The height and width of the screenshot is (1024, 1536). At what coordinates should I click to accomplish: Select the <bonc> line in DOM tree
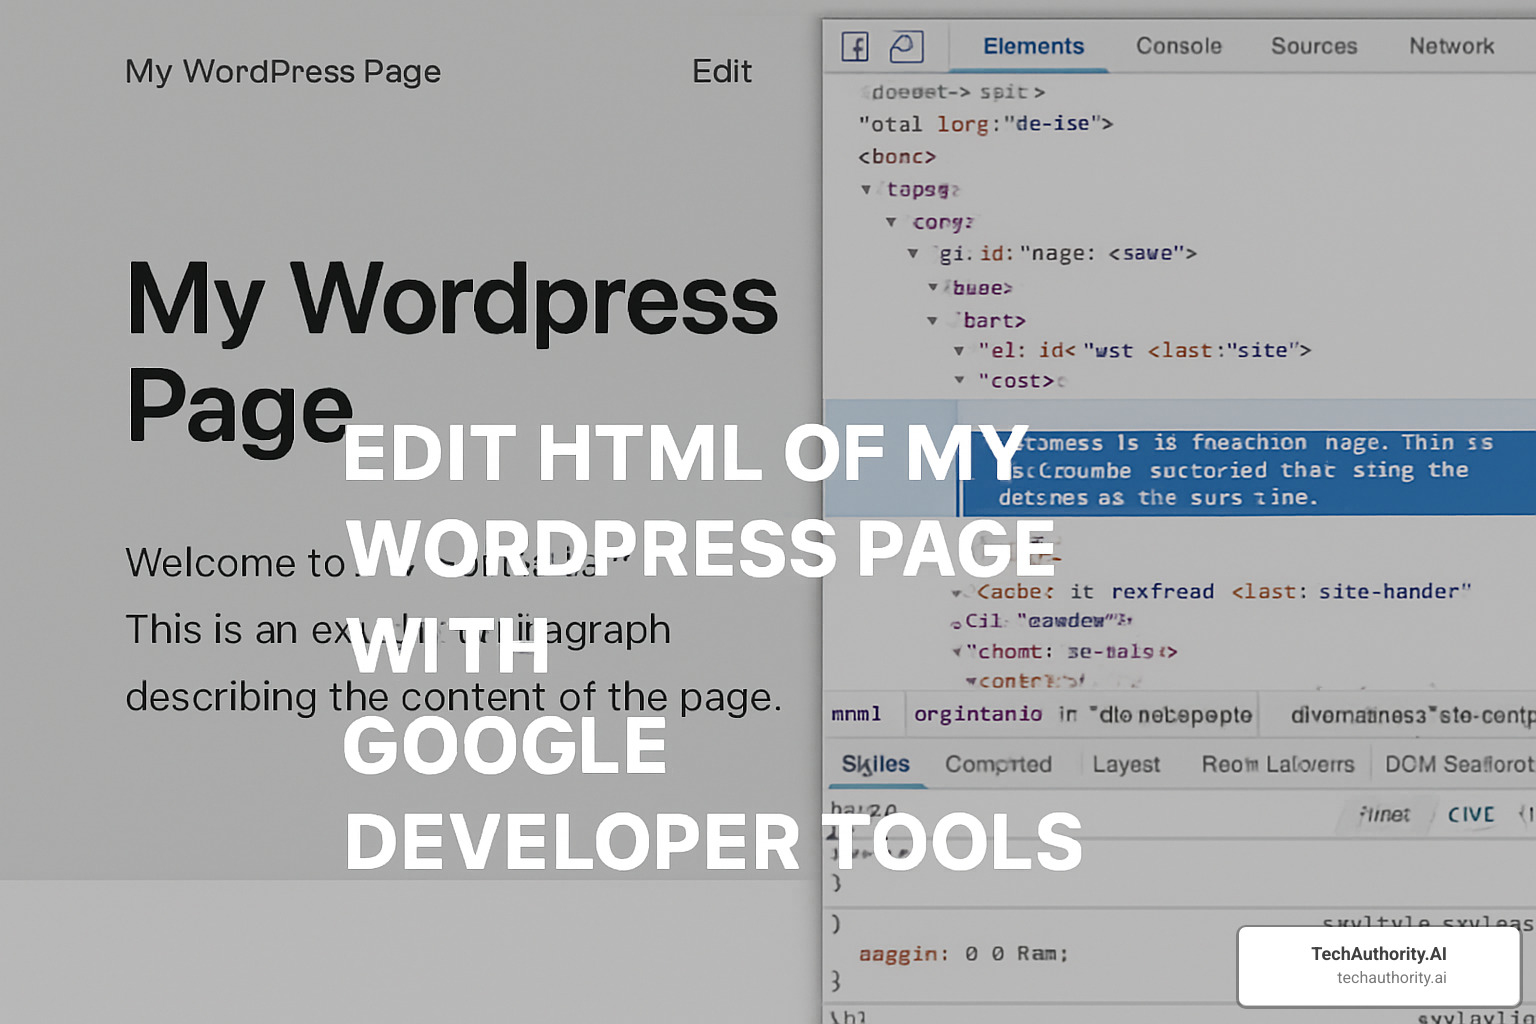click(x=897, y=156)
